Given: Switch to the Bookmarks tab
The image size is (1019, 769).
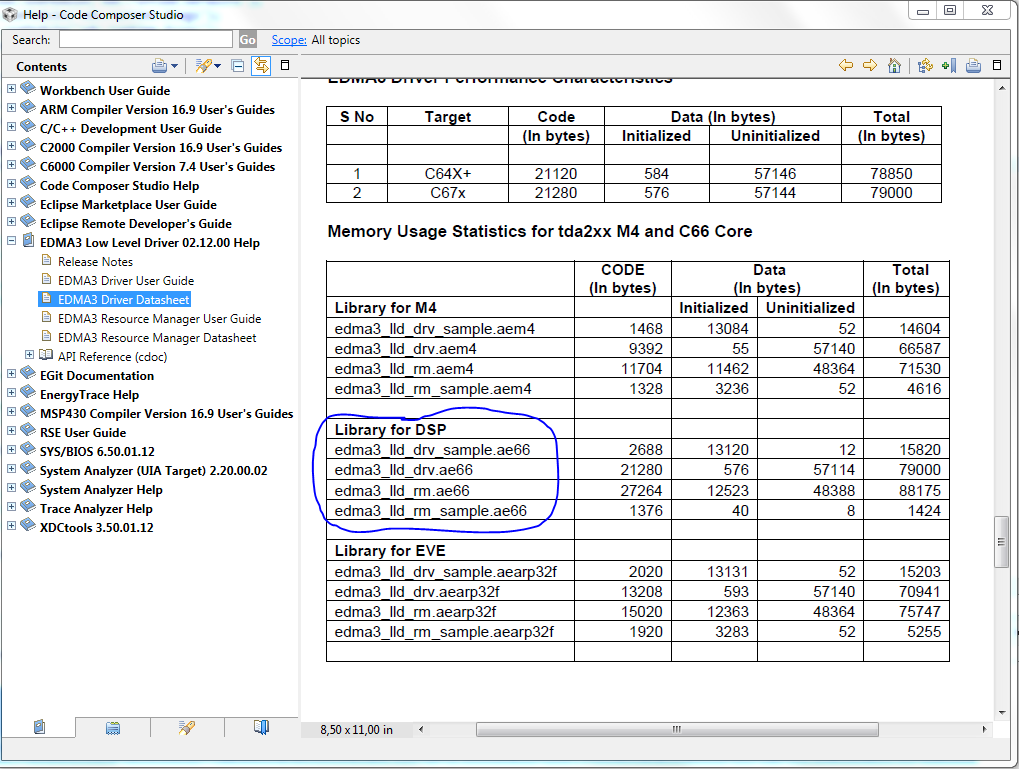Looking at the screenshot, I should click(262, 727).
